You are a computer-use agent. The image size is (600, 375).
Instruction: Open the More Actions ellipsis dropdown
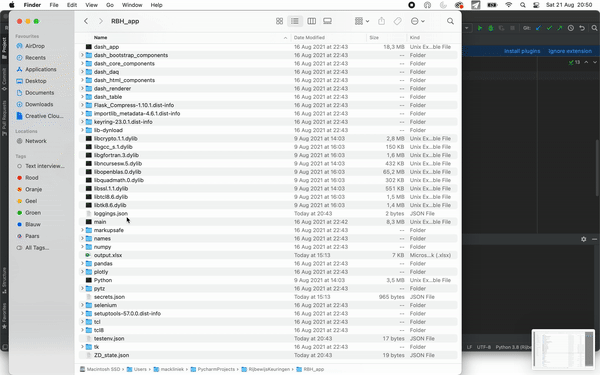[417, 21]
